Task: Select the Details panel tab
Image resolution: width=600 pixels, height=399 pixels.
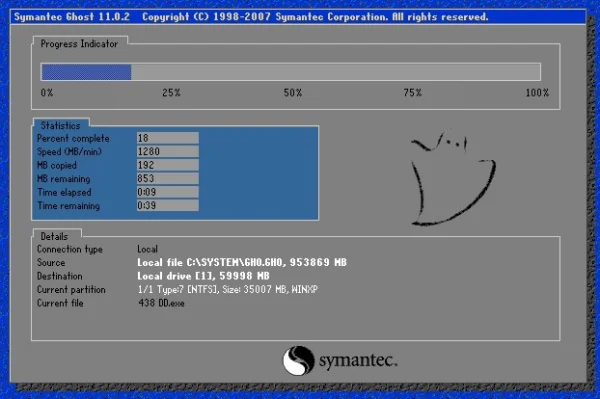Action: point(54,236)
